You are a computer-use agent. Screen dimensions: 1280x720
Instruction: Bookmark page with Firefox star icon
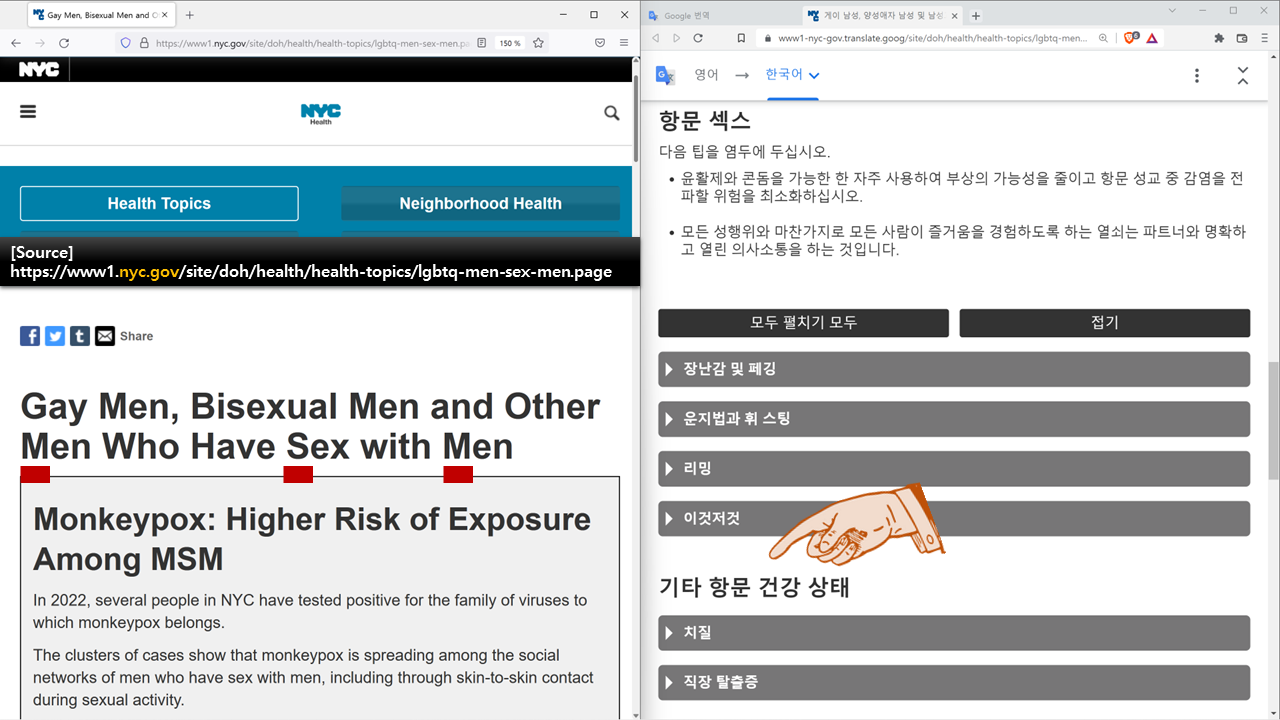point(538,43)
